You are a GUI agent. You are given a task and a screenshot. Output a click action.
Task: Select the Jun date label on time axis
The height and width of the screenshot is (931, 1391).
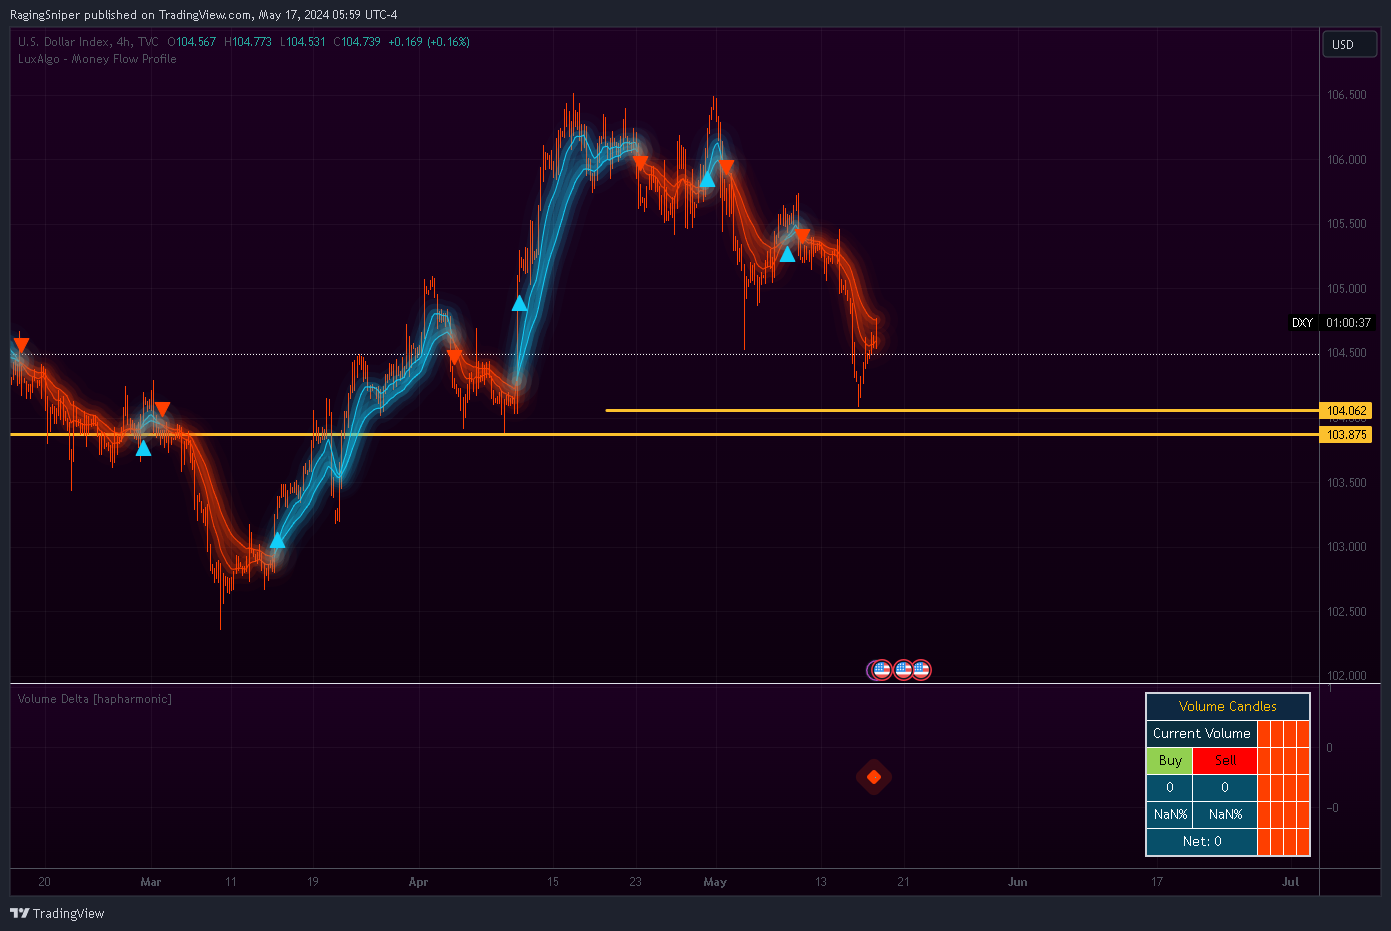[1017, 882]
